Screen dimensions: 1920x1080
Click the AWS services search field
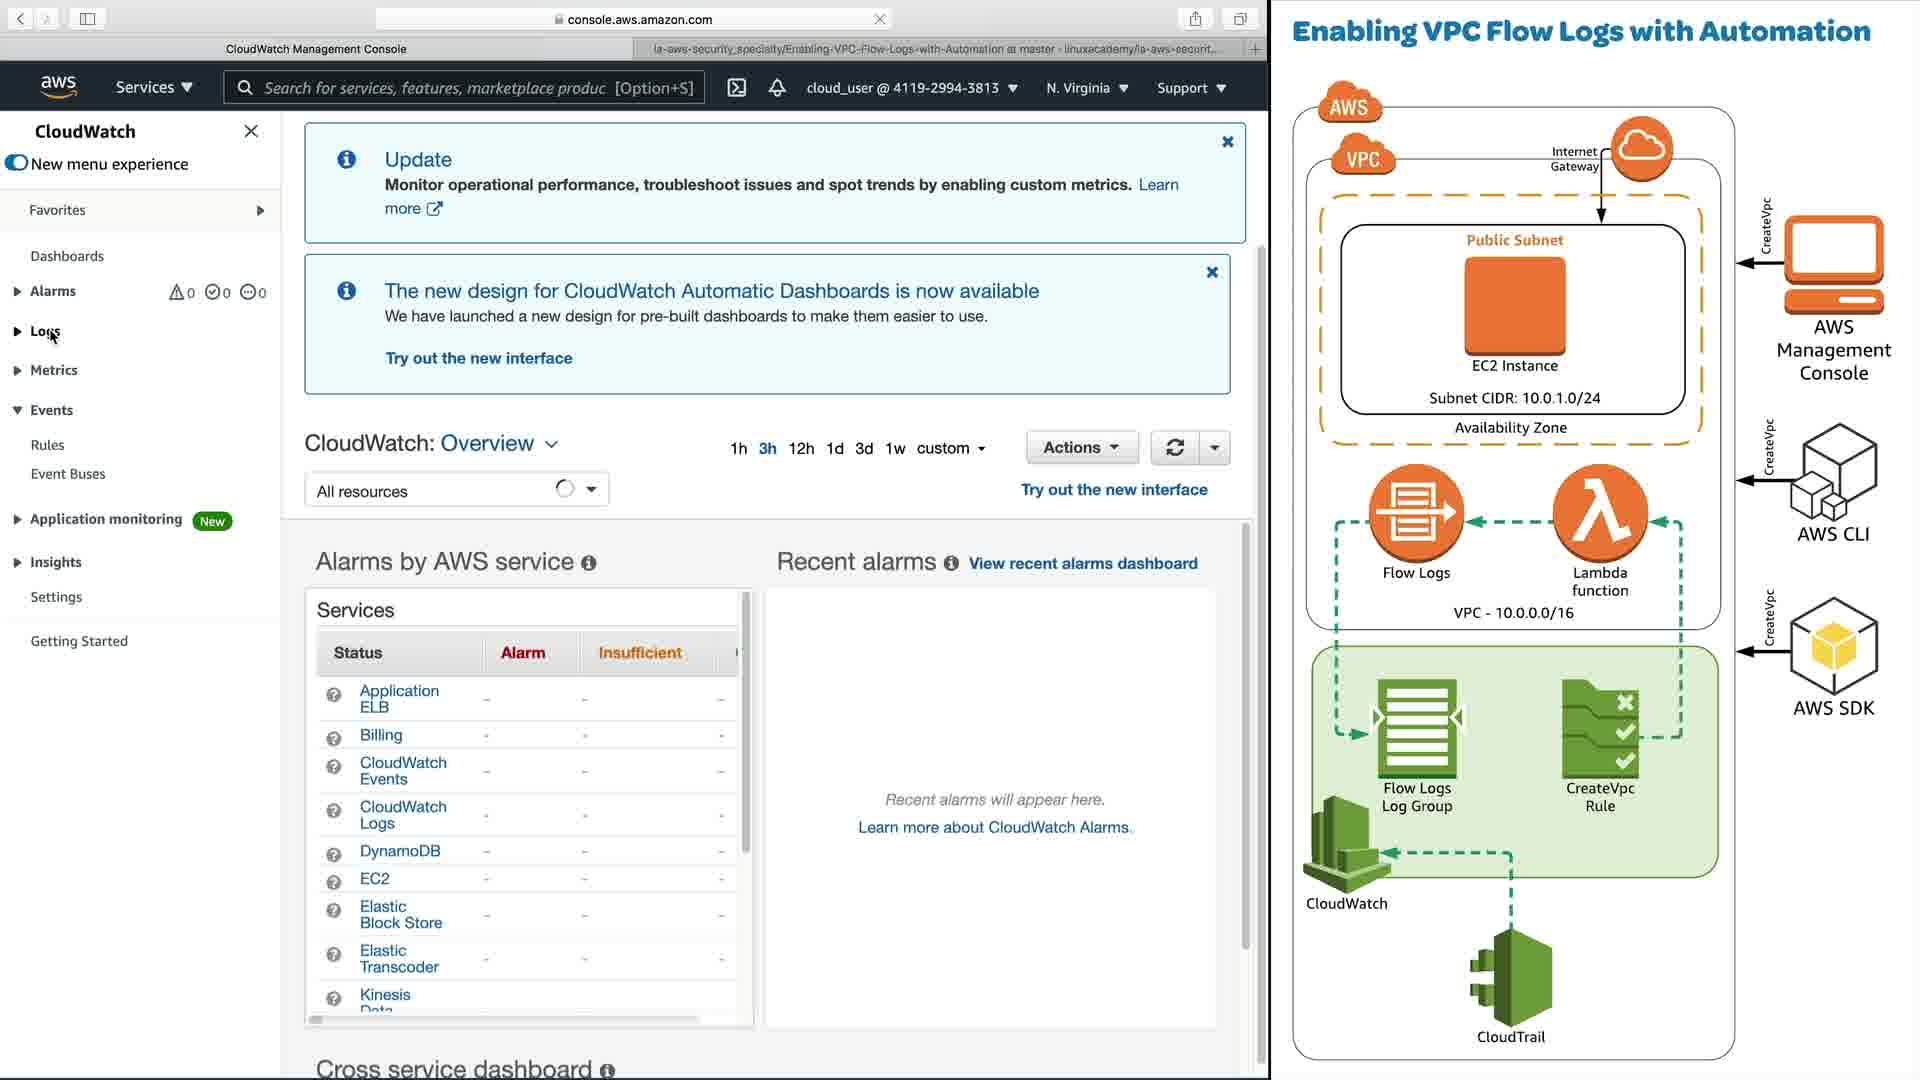click(465, 88)
